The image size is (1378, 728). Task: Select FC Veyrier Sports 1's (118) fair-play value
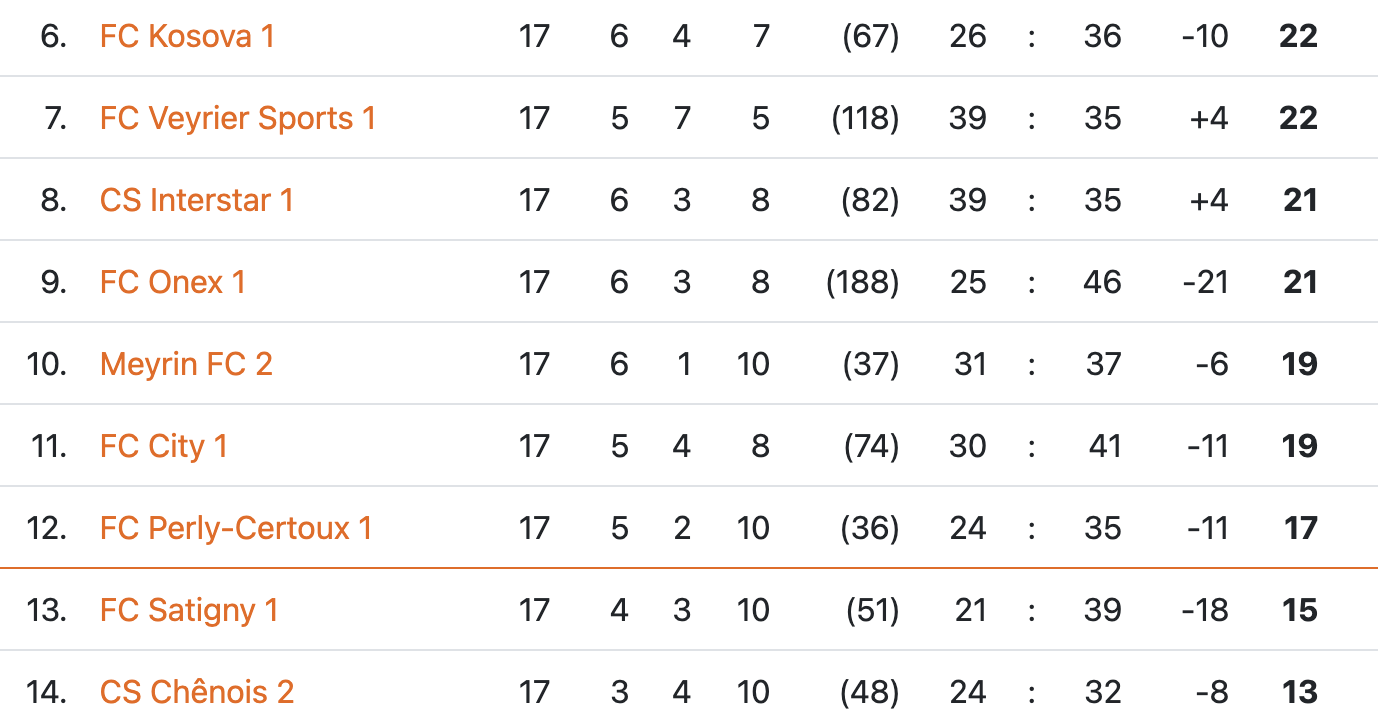tap(865, 119)
